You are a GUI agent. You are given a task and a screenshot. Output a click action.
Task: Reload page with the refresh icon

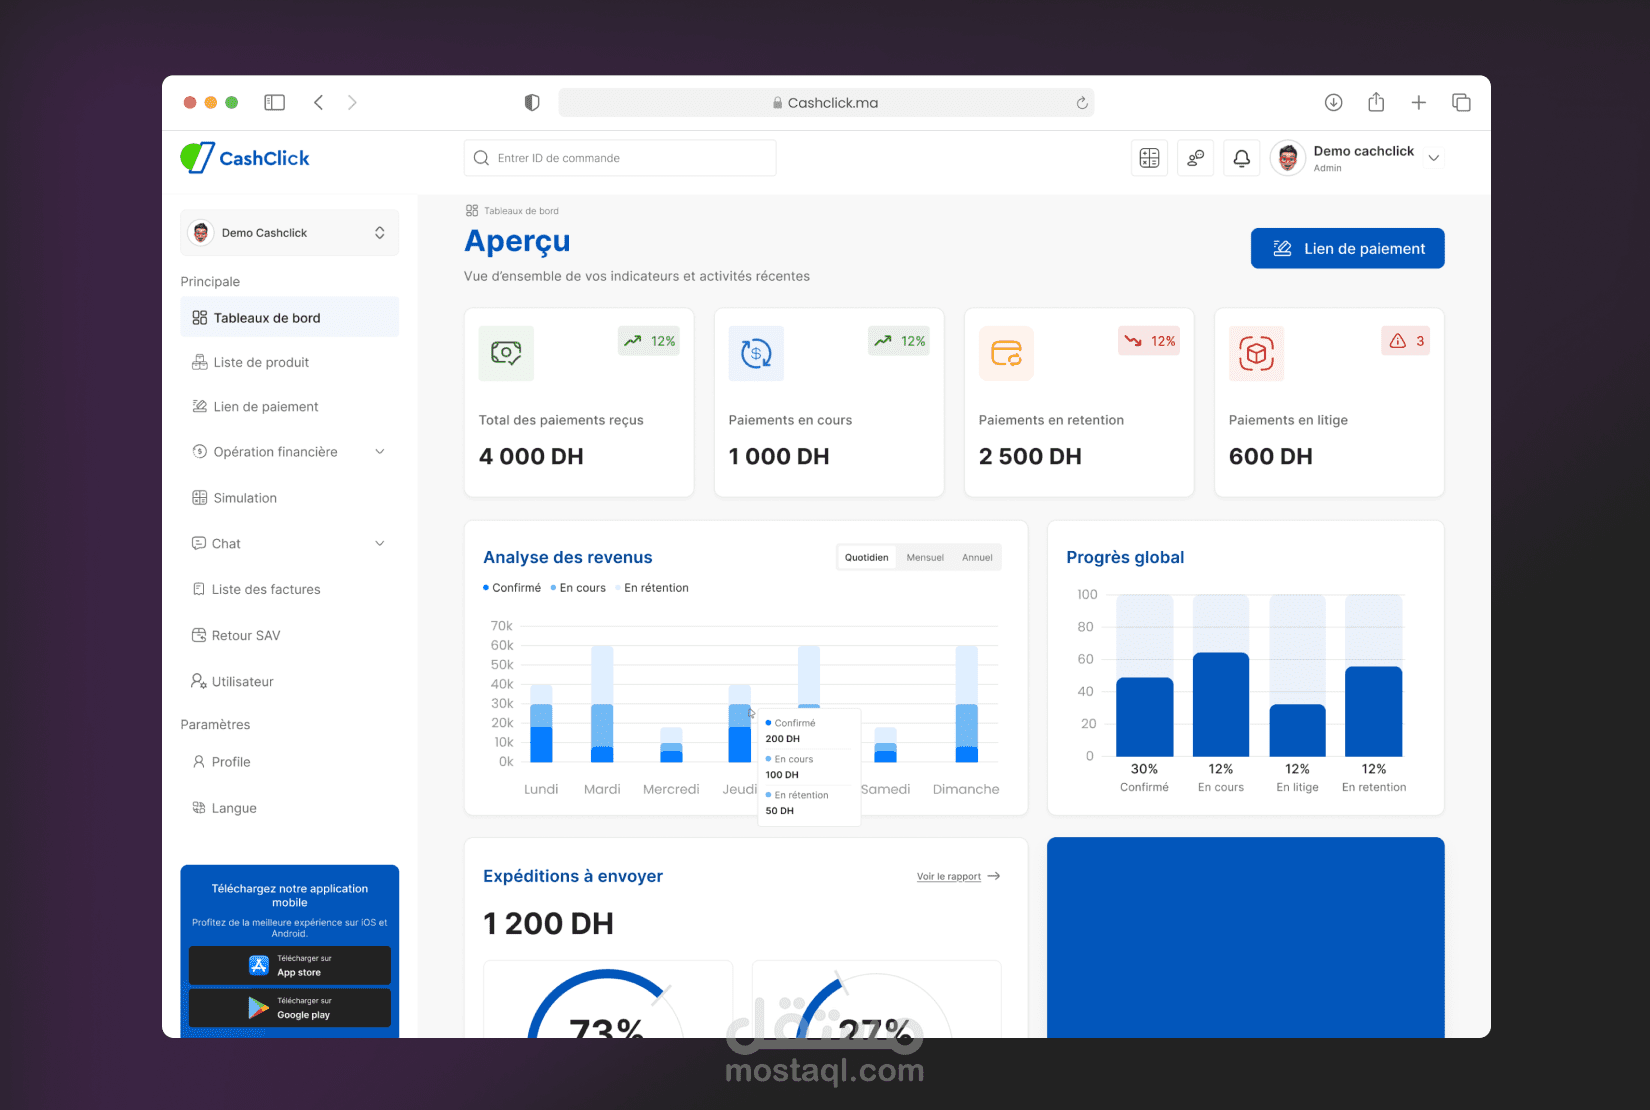click(x=1082, y=103)
